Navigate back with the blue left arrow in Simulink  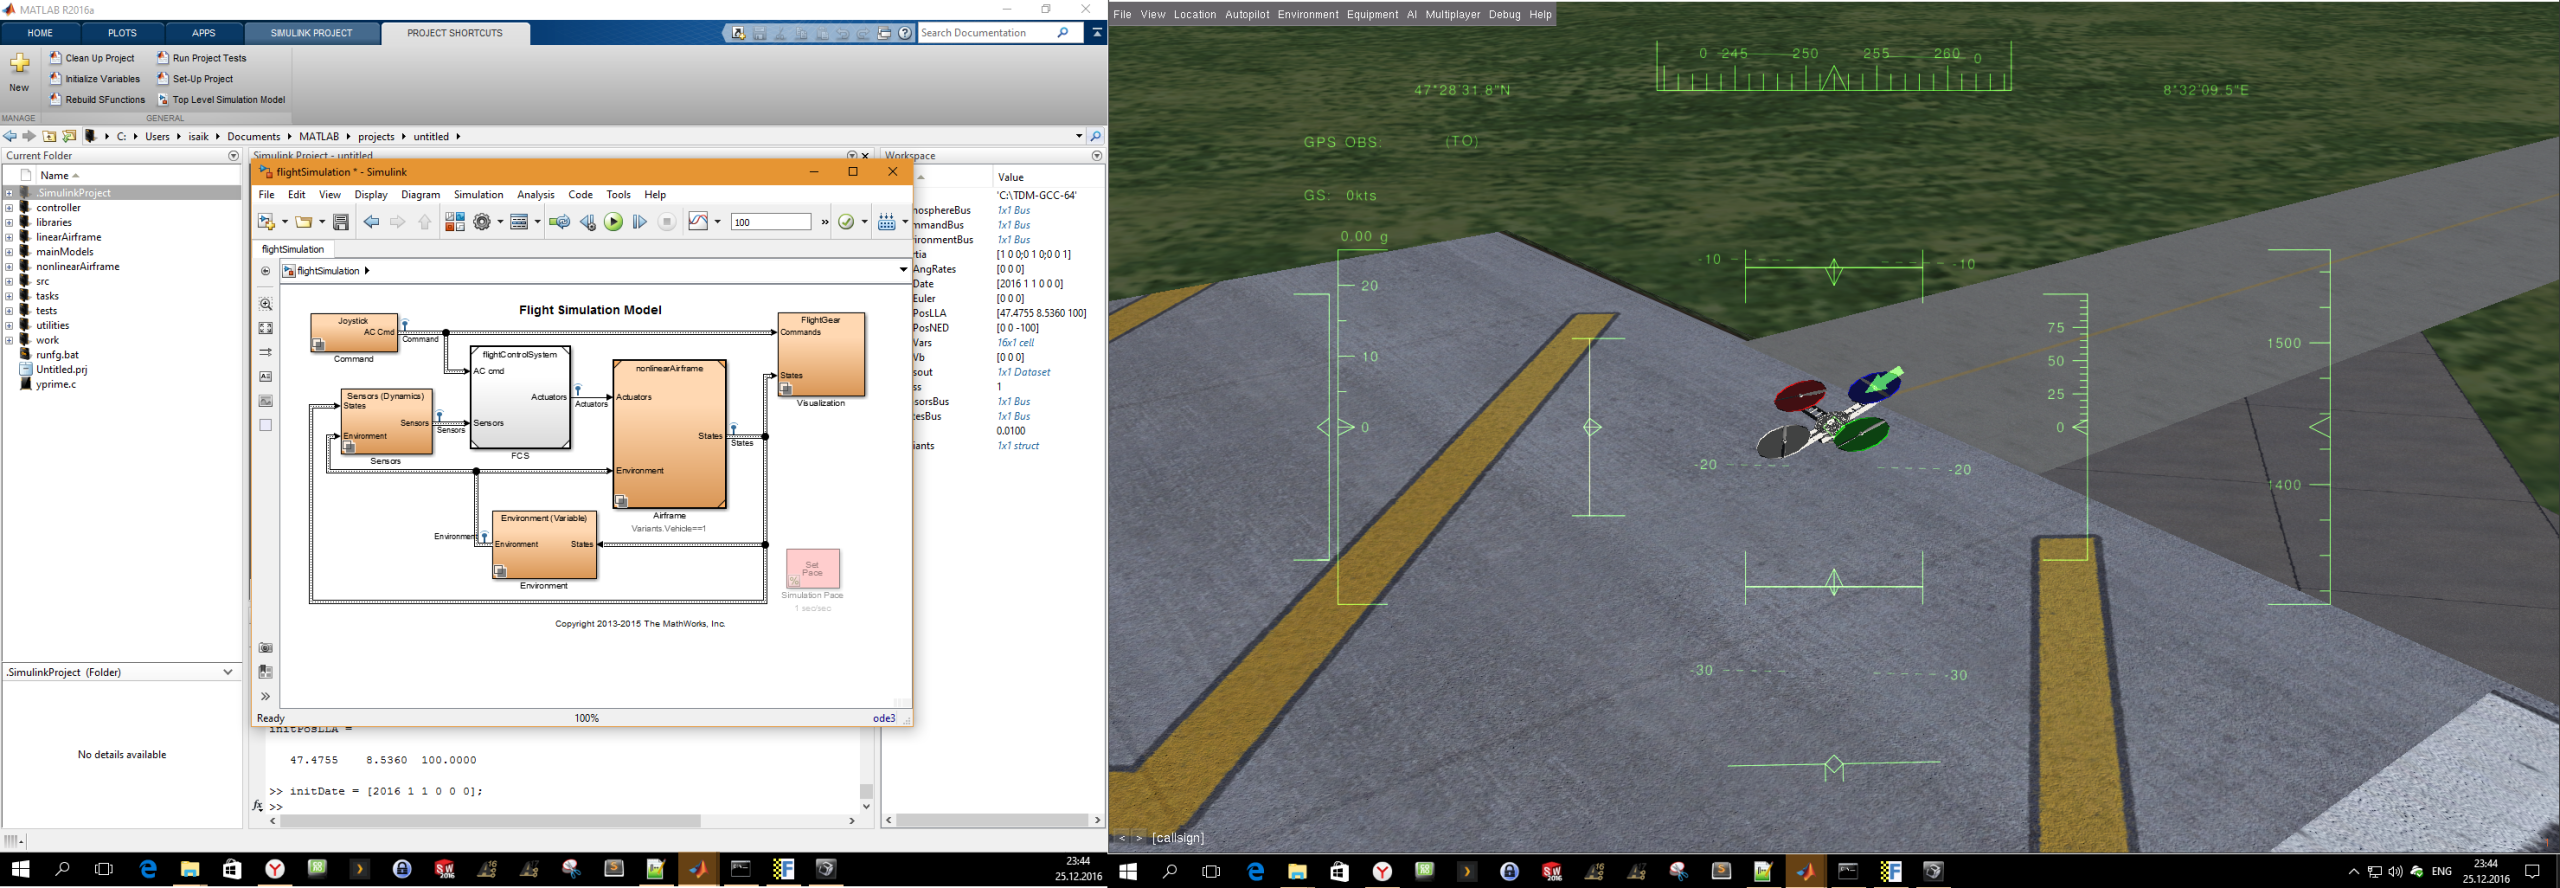pyautogui.click(x=371, y=222)
